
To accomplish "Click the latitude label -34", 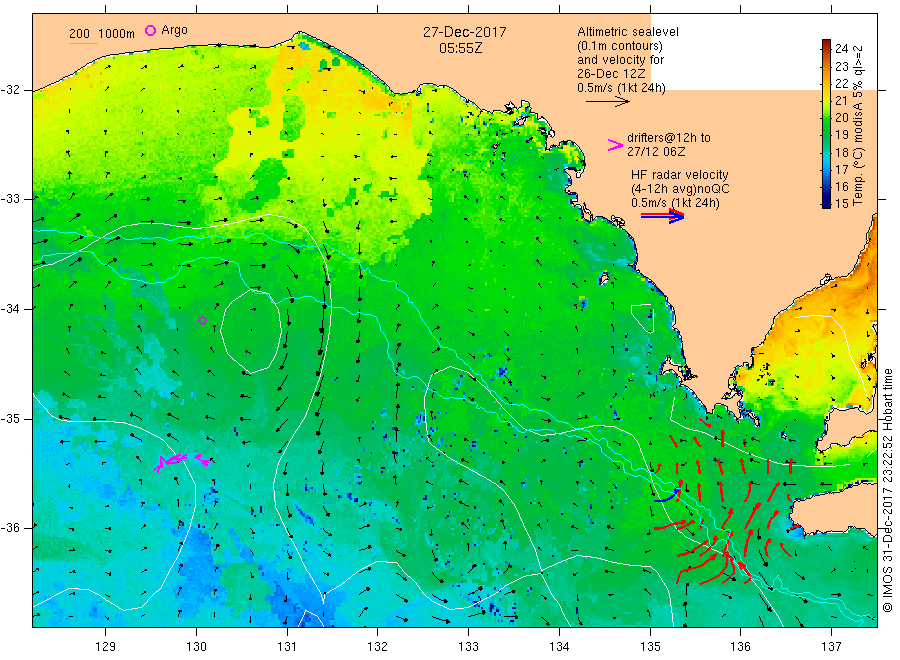I will tap(10, 309).
